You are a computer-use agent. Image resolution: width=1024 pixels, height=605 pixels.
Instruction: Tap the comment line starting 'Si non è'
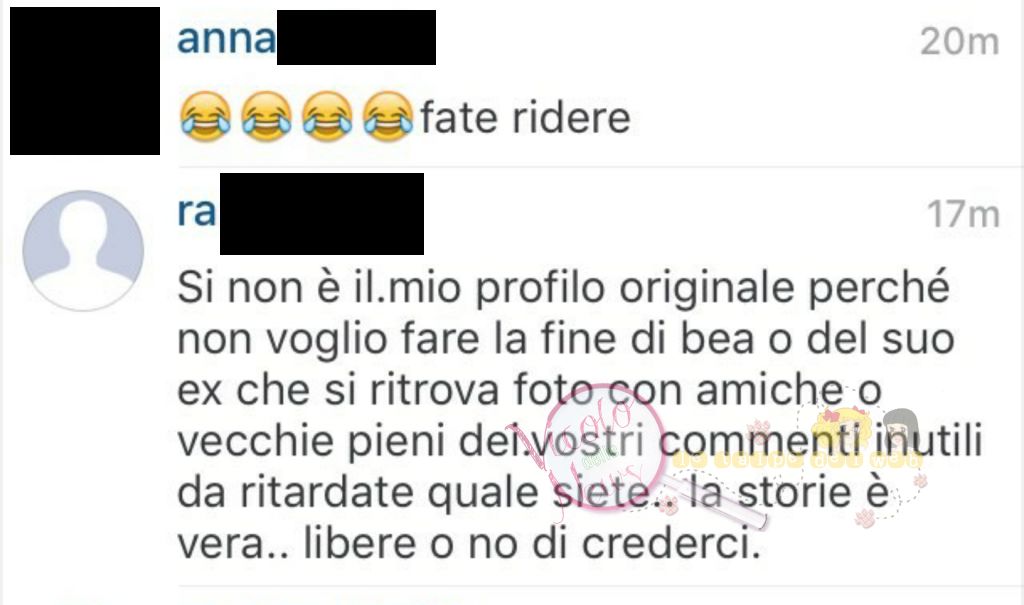(563, 288)
